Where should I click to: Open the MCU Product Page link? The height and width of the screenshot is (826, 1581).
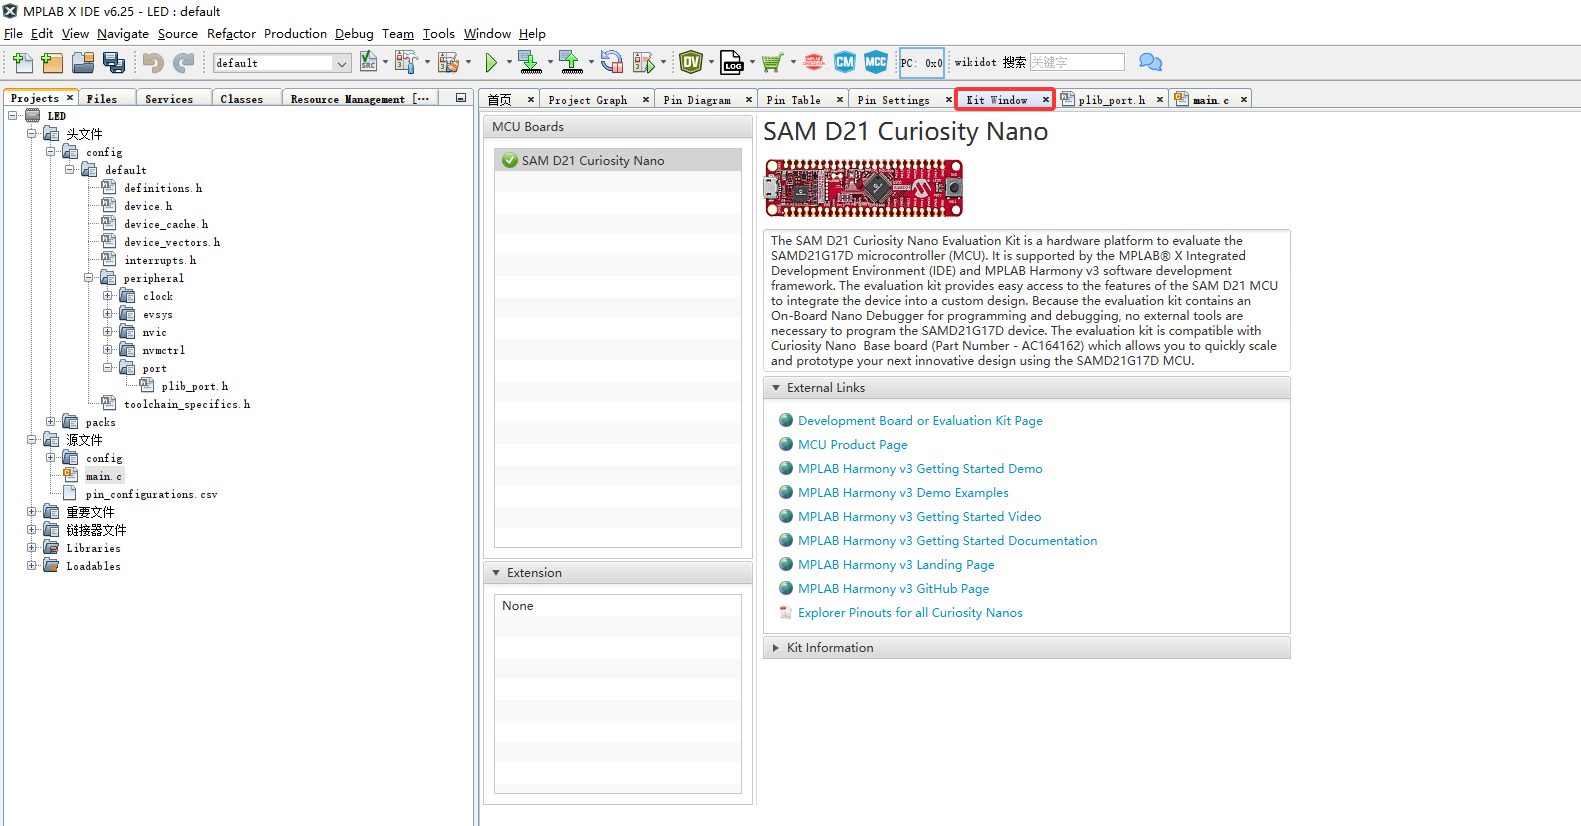pyautogui.click(x=853, y=445)
